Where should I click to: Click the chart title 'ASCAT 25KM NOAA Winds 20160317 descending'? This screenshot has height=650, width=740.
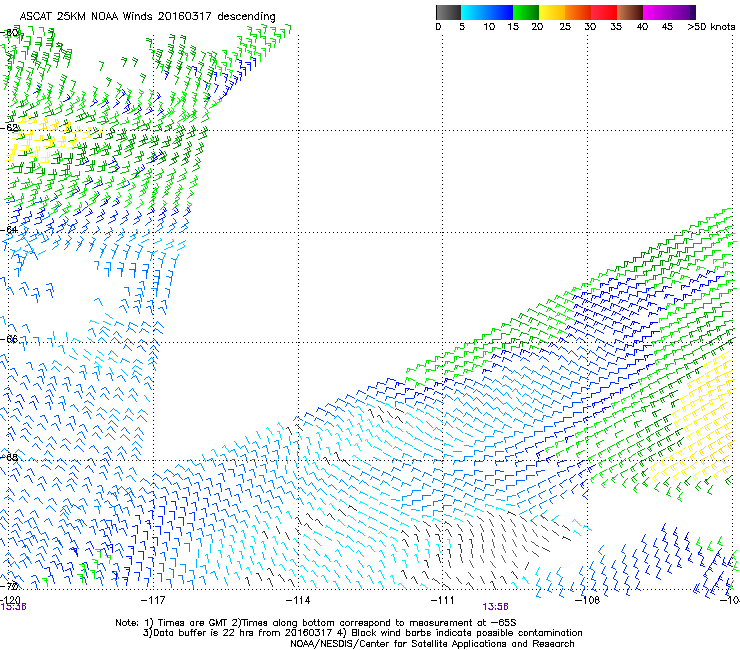(x=147, y=17)
